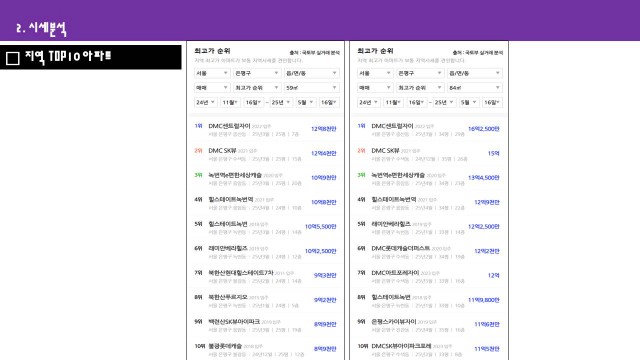Open the 84㎡ area size dropdown
The height and width of the screenshot is (360, 640).
coord(475,88)
